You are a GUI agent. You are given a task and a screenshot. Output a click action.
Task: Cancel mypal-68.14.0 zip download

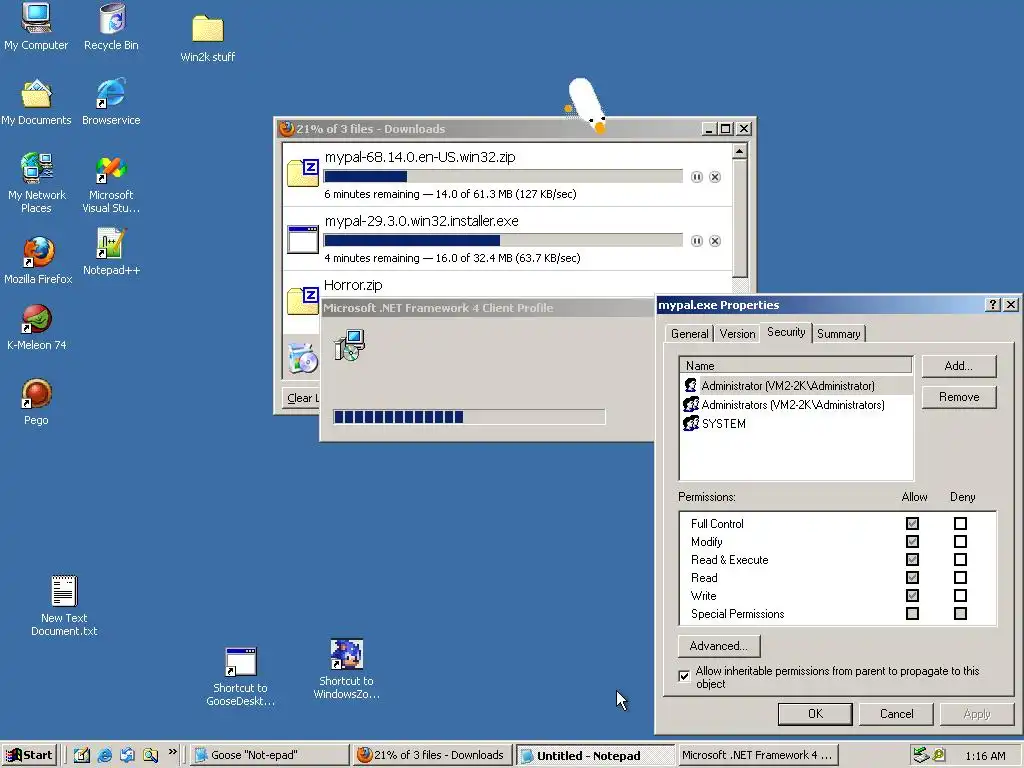pyautogui.click(x=715, y=177)
